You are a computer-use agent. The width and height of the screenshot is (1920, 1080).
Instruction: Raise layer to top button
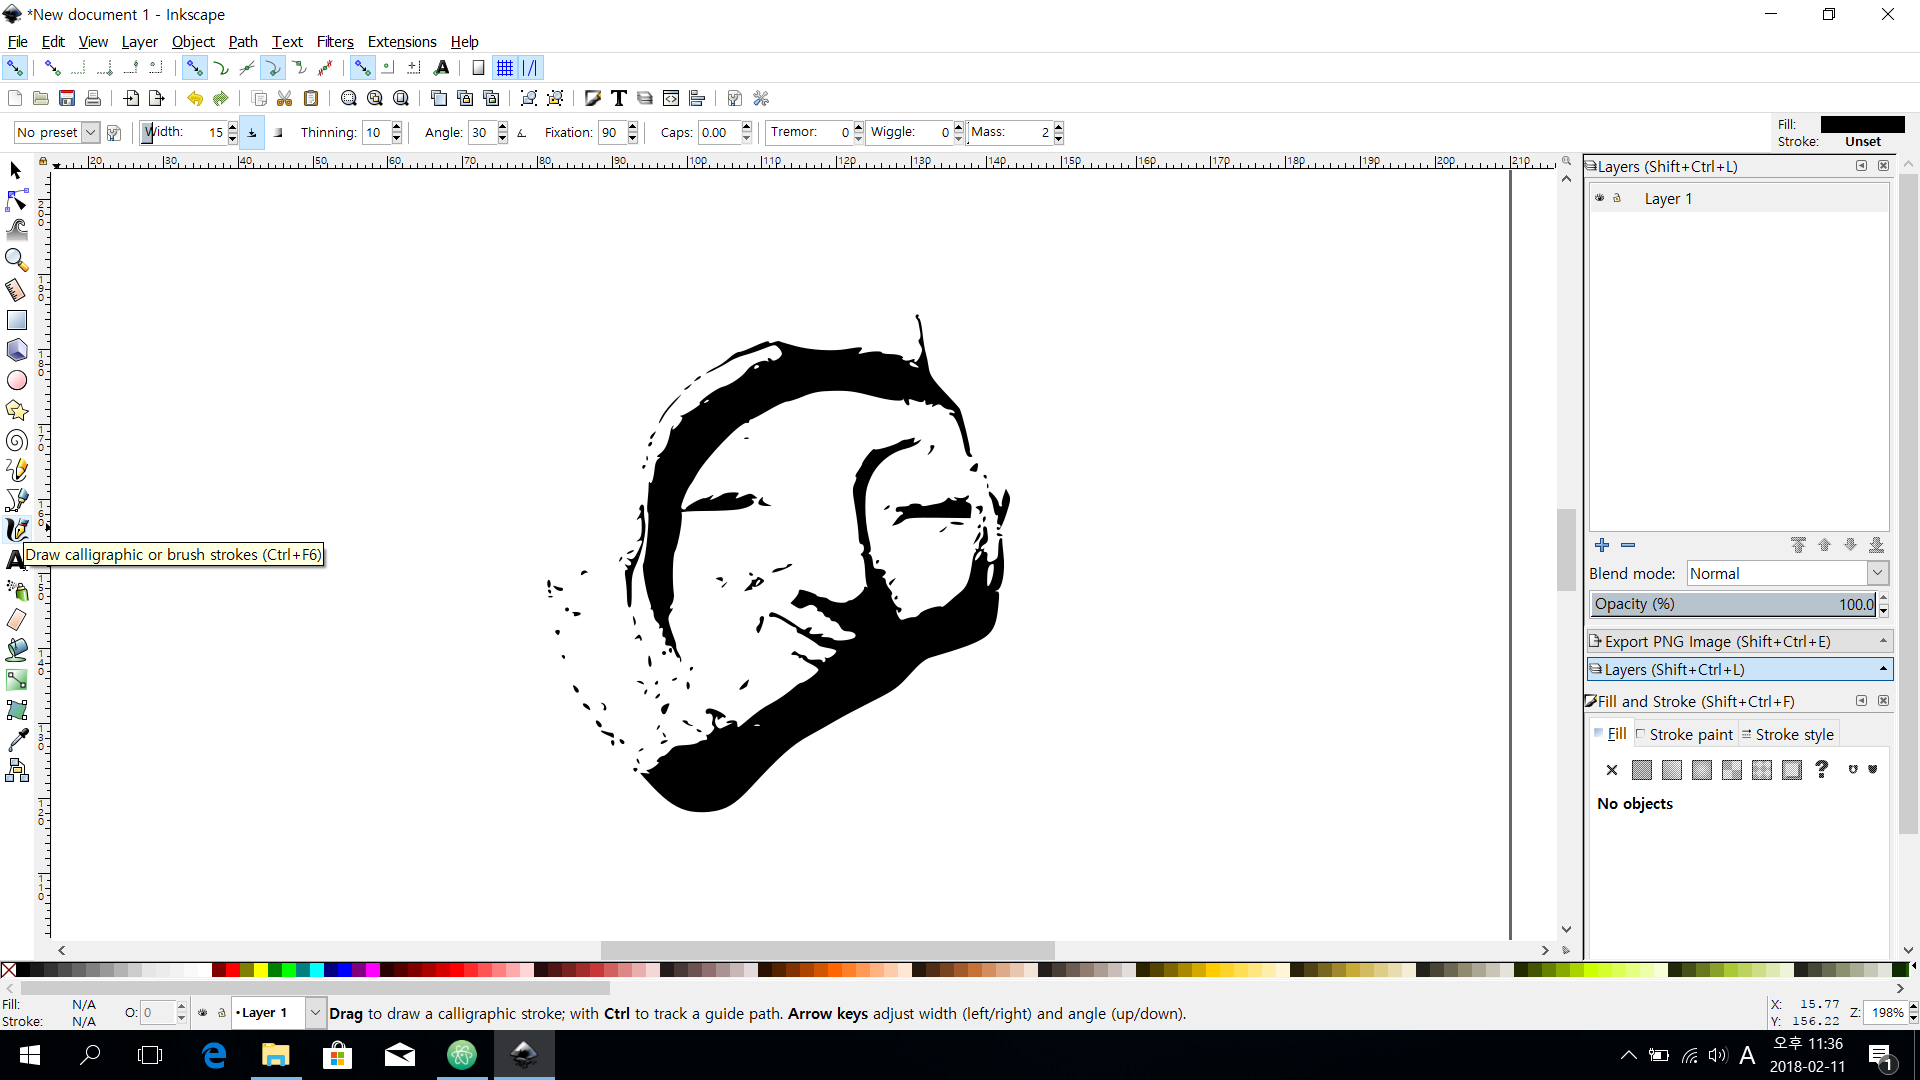coord(1798,545)
